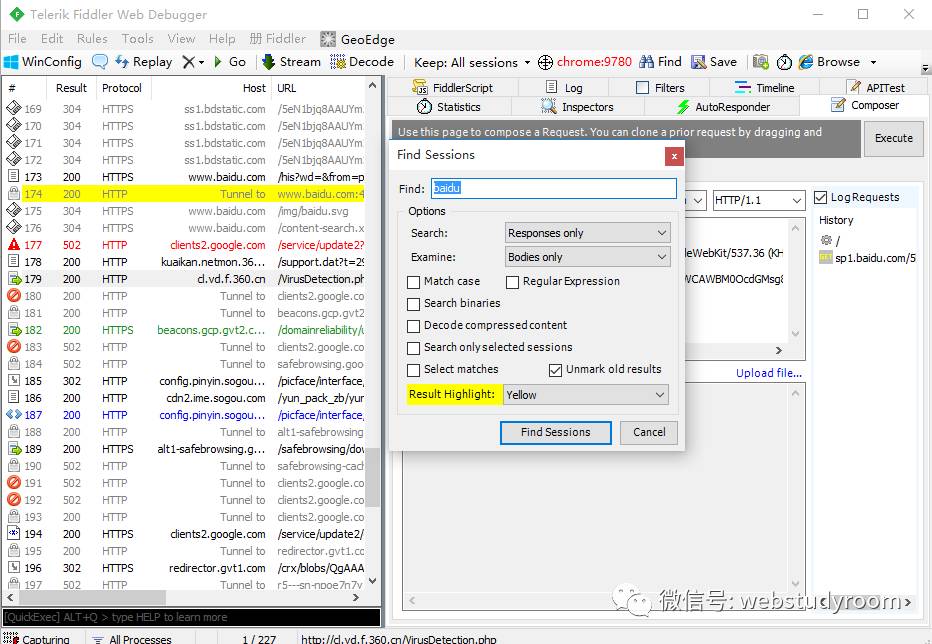This screenshot has height=644, width=932.
Task: Click the timer stopwatch icon
Action: (x=784, y=62)
